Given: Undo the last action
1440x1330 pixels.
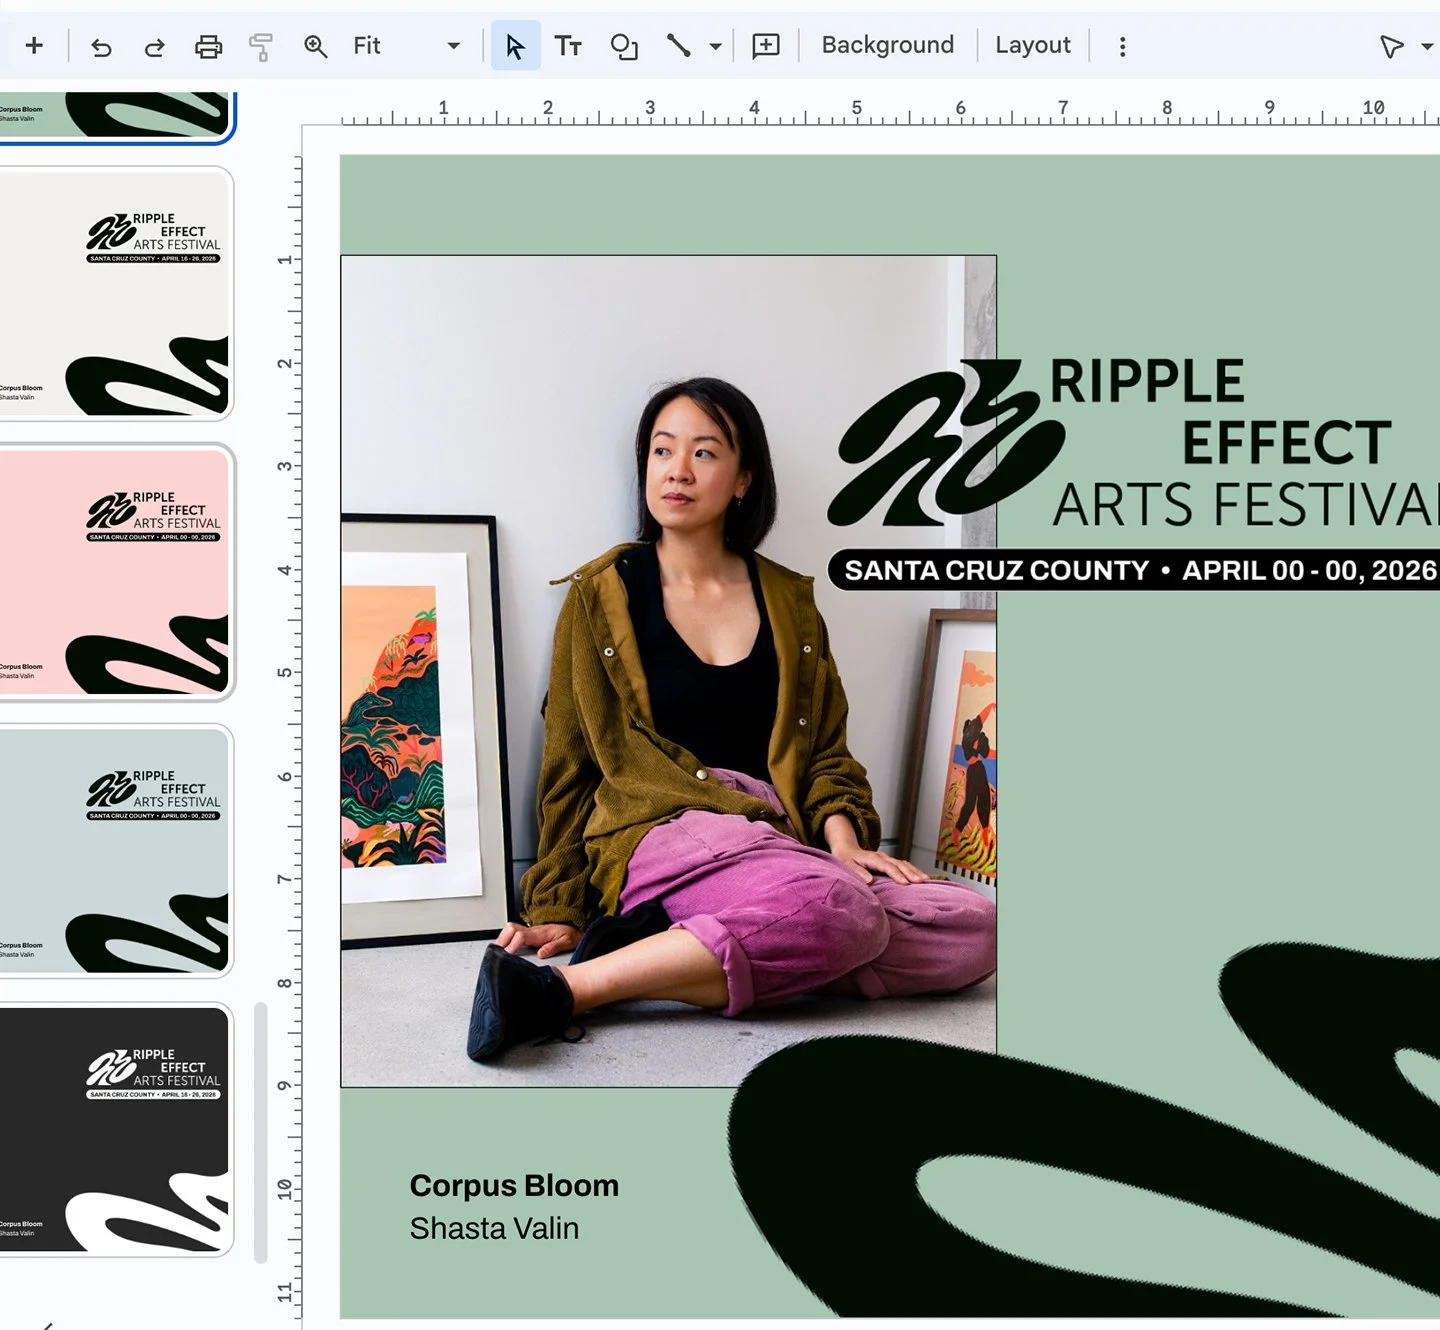Looking at the screenshot, I should coord(101,46).
